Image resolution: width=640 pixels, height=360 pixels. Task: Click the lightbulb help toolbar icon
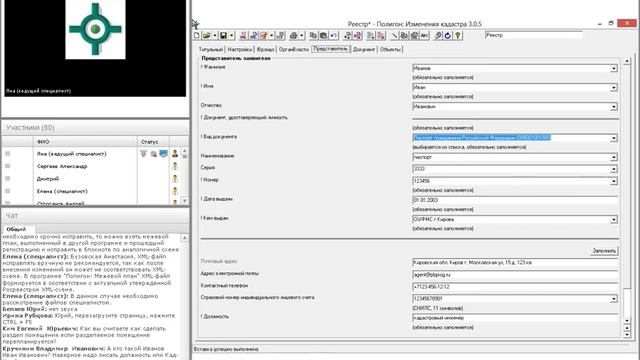[x=458, y=36]
